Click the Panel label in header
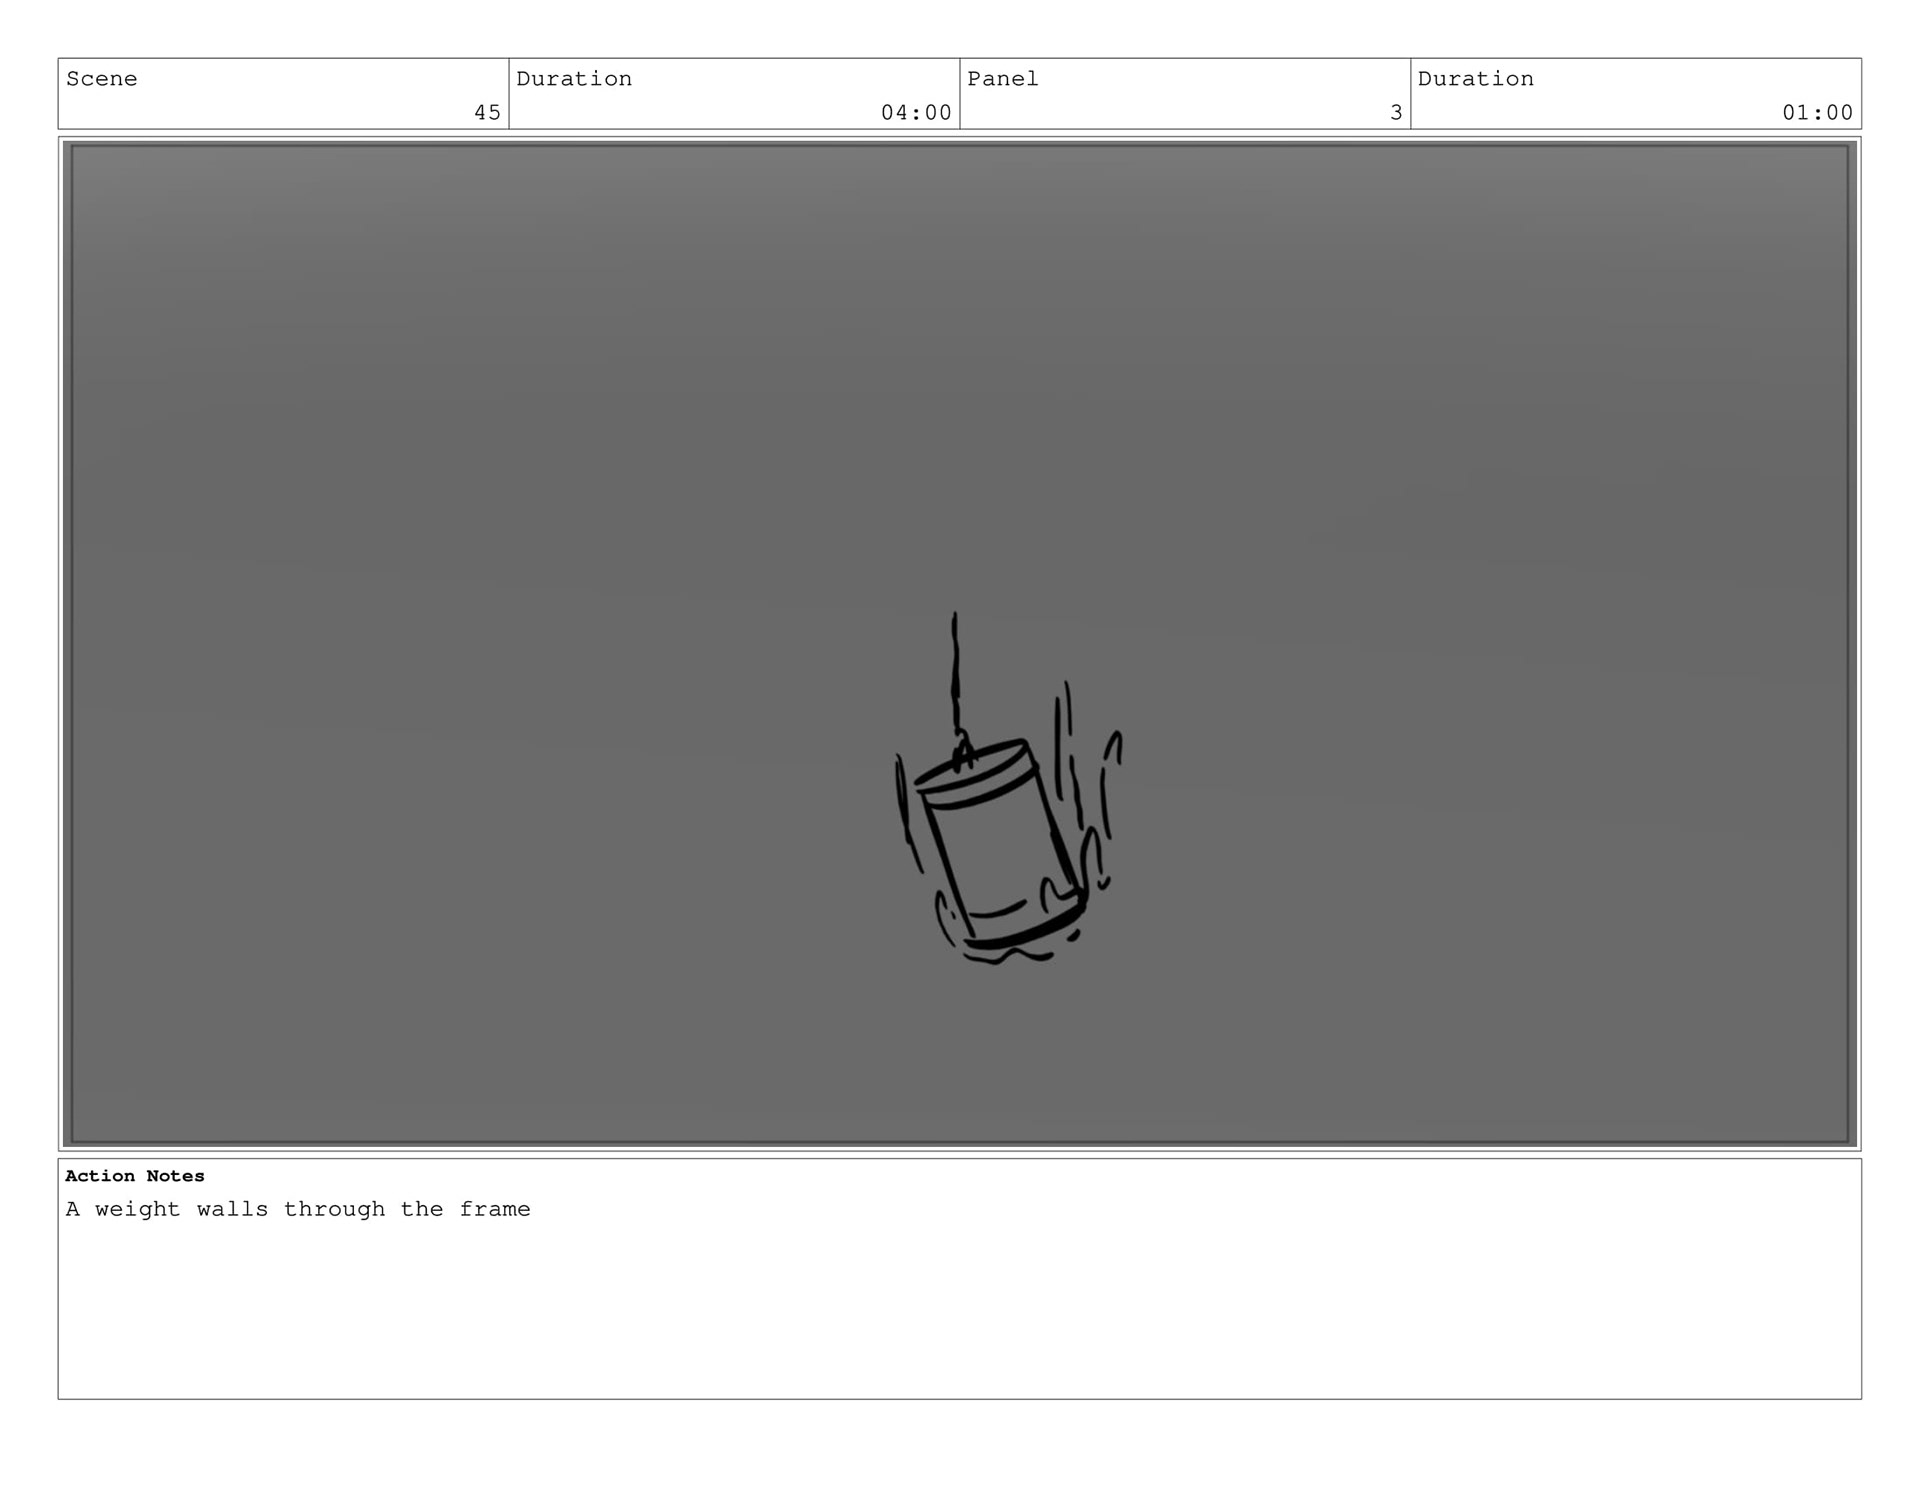Screen dimensions: 1920x1487 (x=1003, y=79)
